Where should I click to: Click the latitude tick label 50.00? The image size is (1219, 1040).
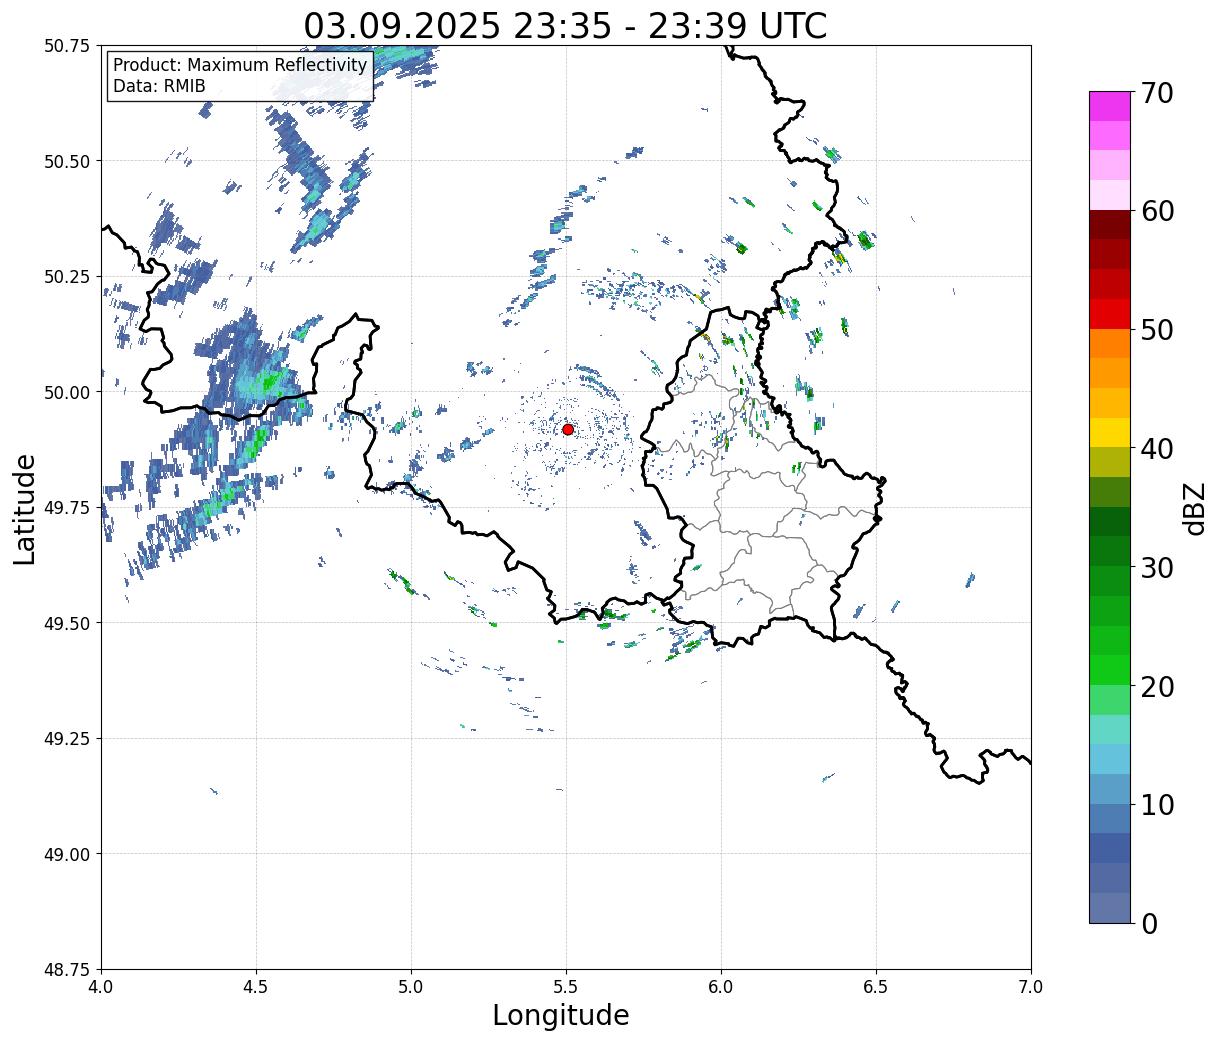67,392
